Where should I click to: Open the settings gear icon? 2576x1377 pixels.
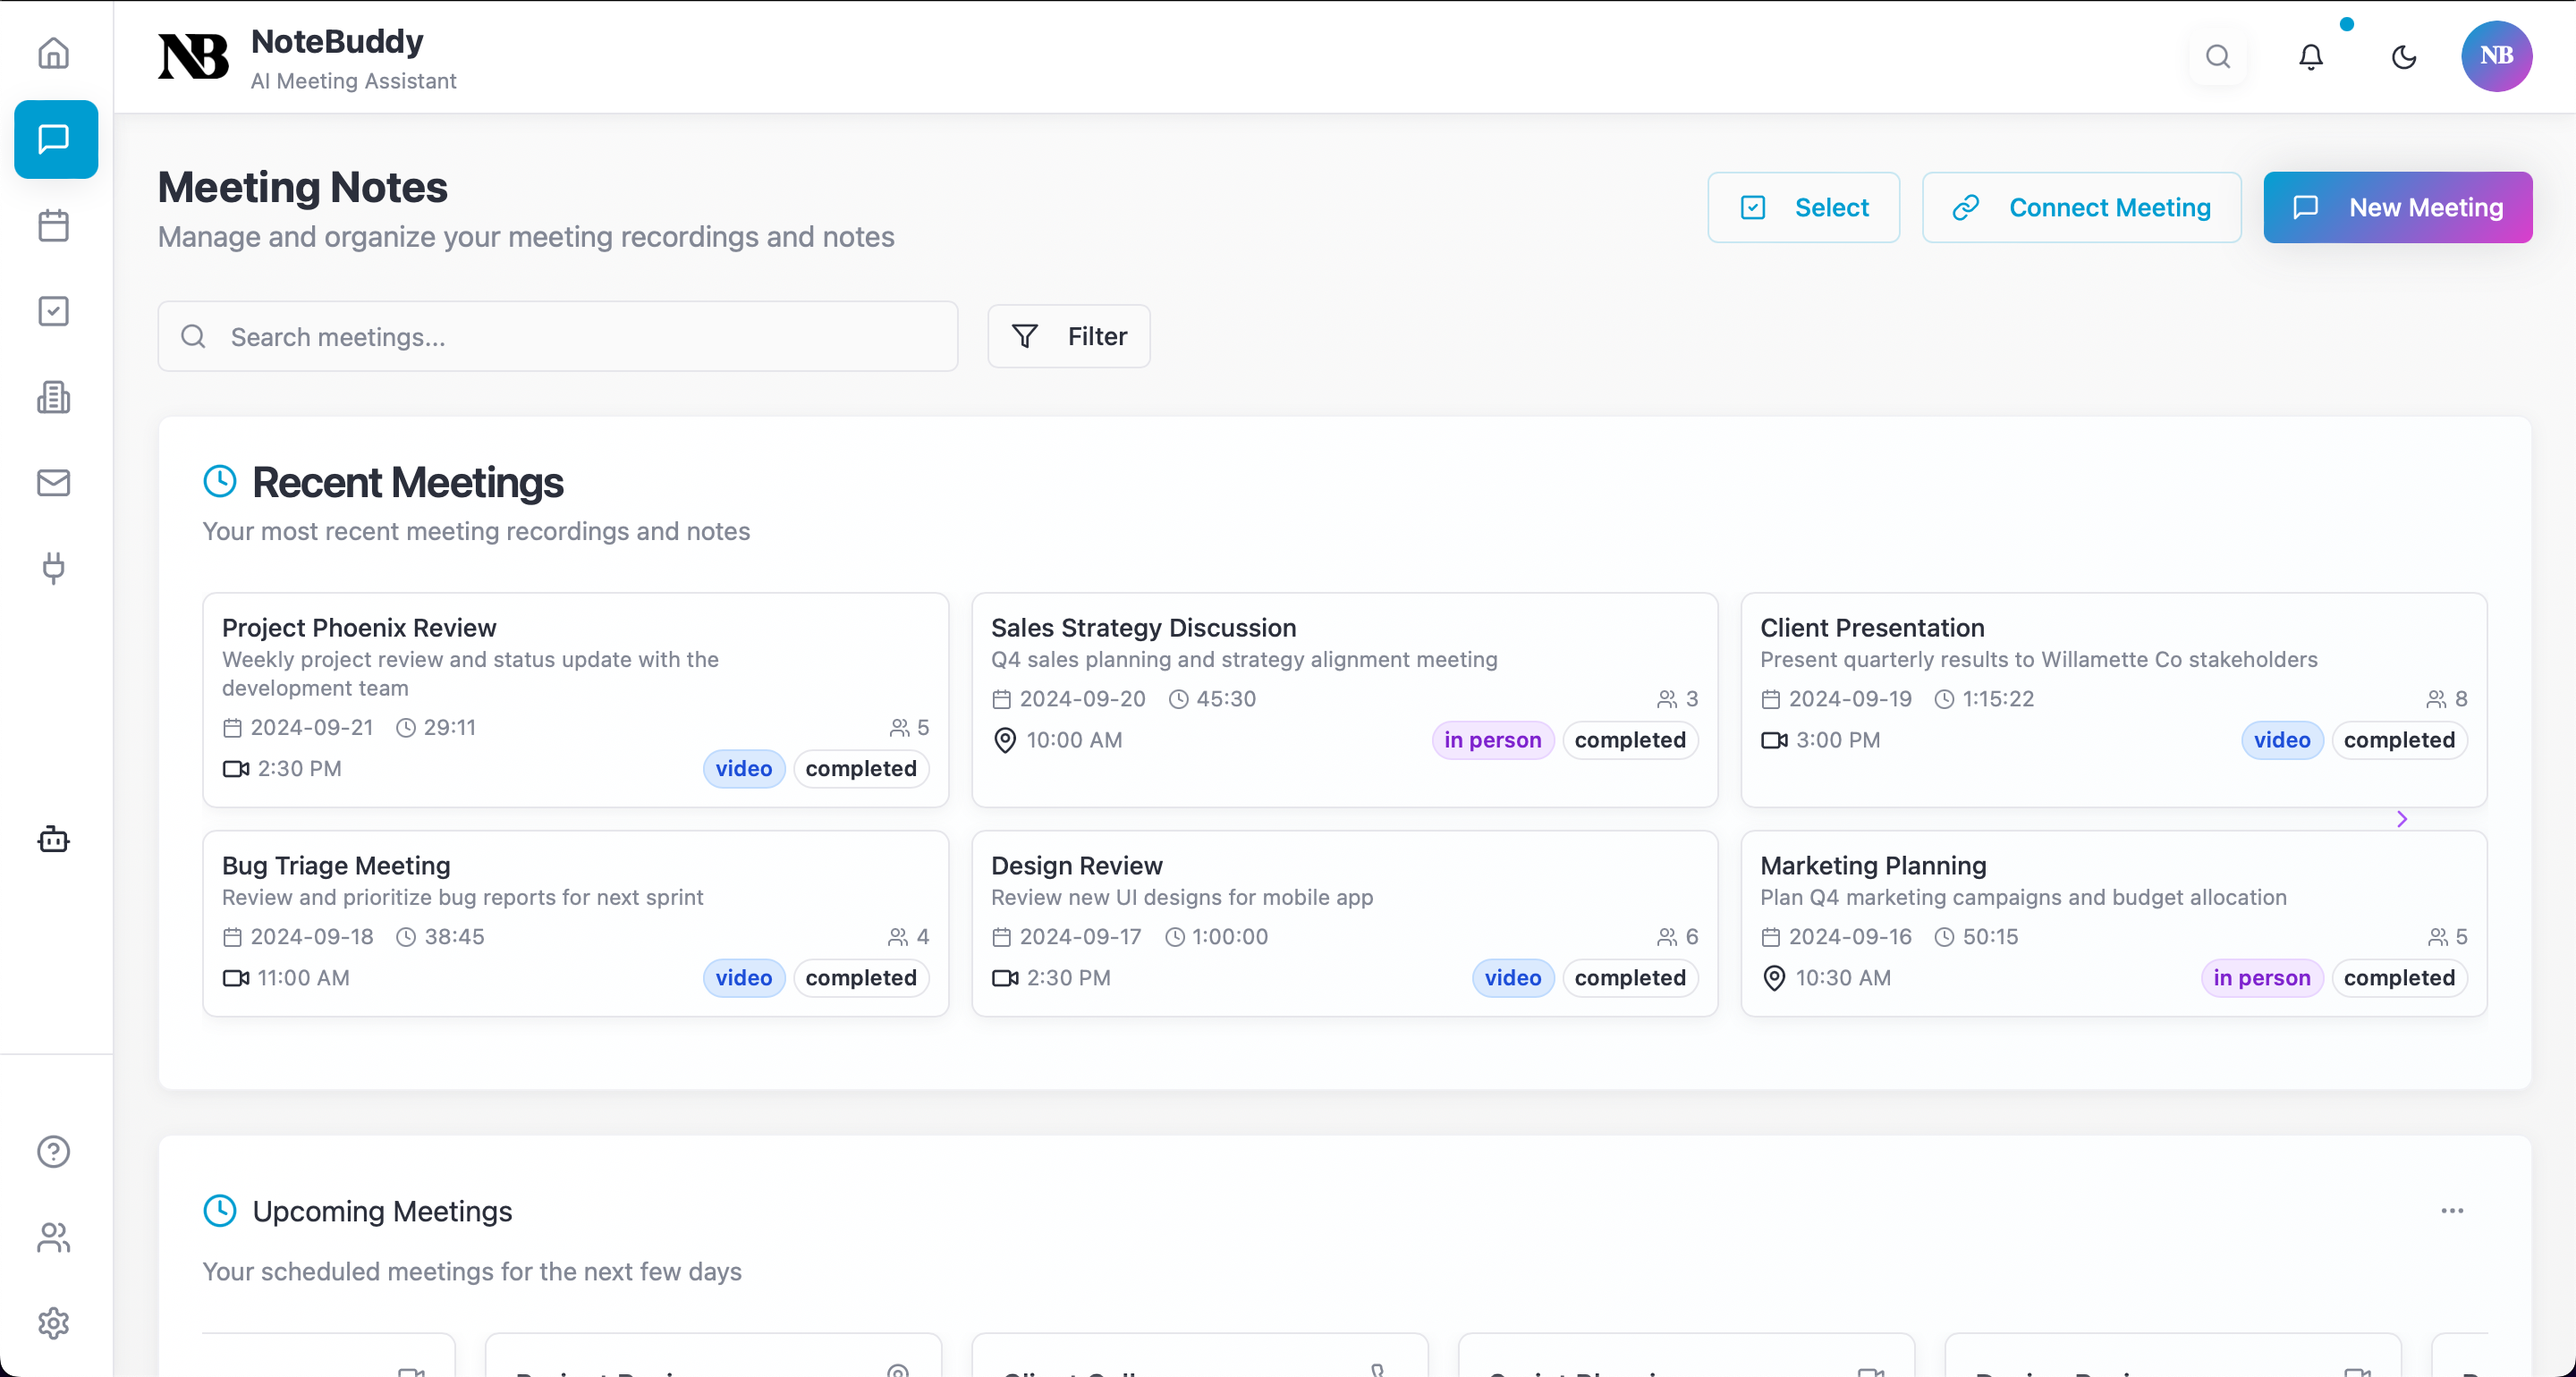click(x=54, y=1323)
